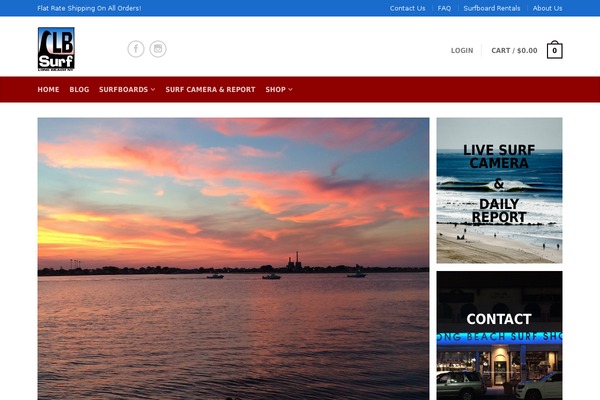
Task: Click the flat rate shipping notice
Action: pos(89,8)
